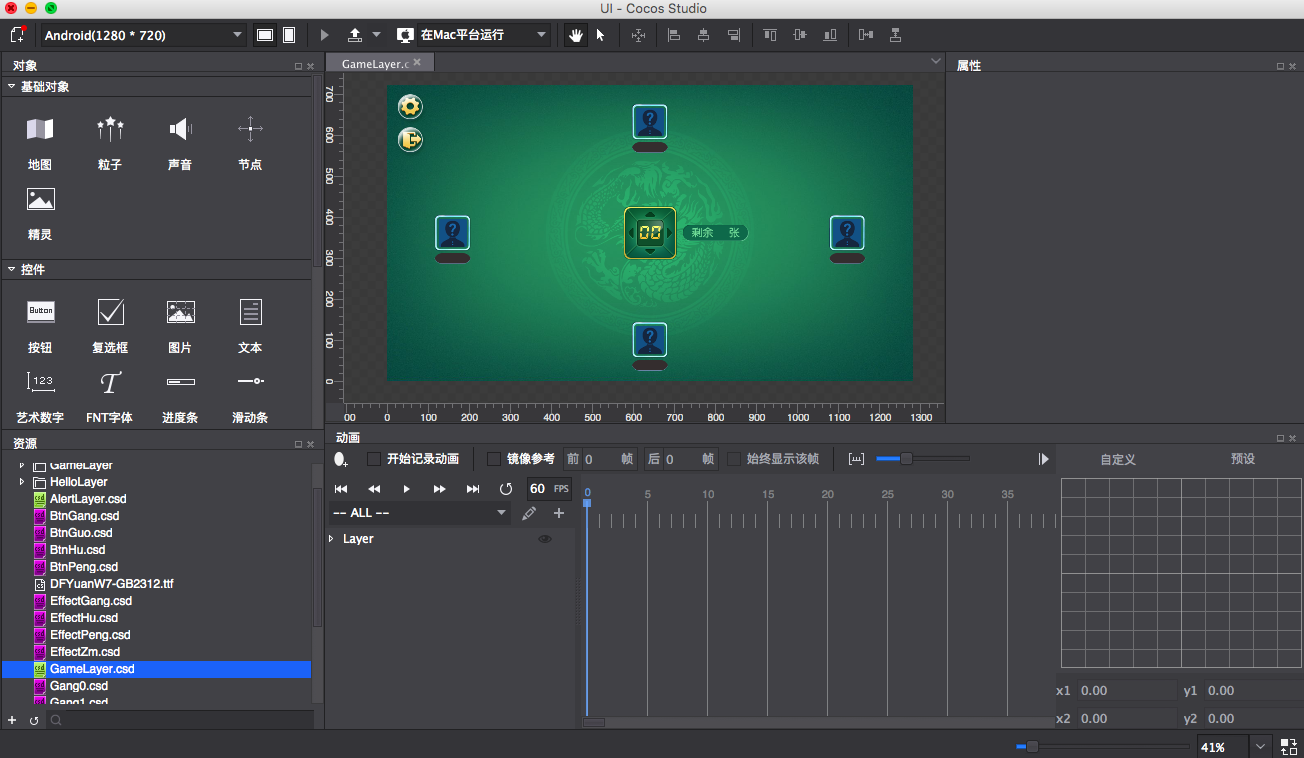The height and width of the screenshot is (758, 1304).
Task: Expand the HelloLayer folder in resources
Action: click(x=22, y=482)
